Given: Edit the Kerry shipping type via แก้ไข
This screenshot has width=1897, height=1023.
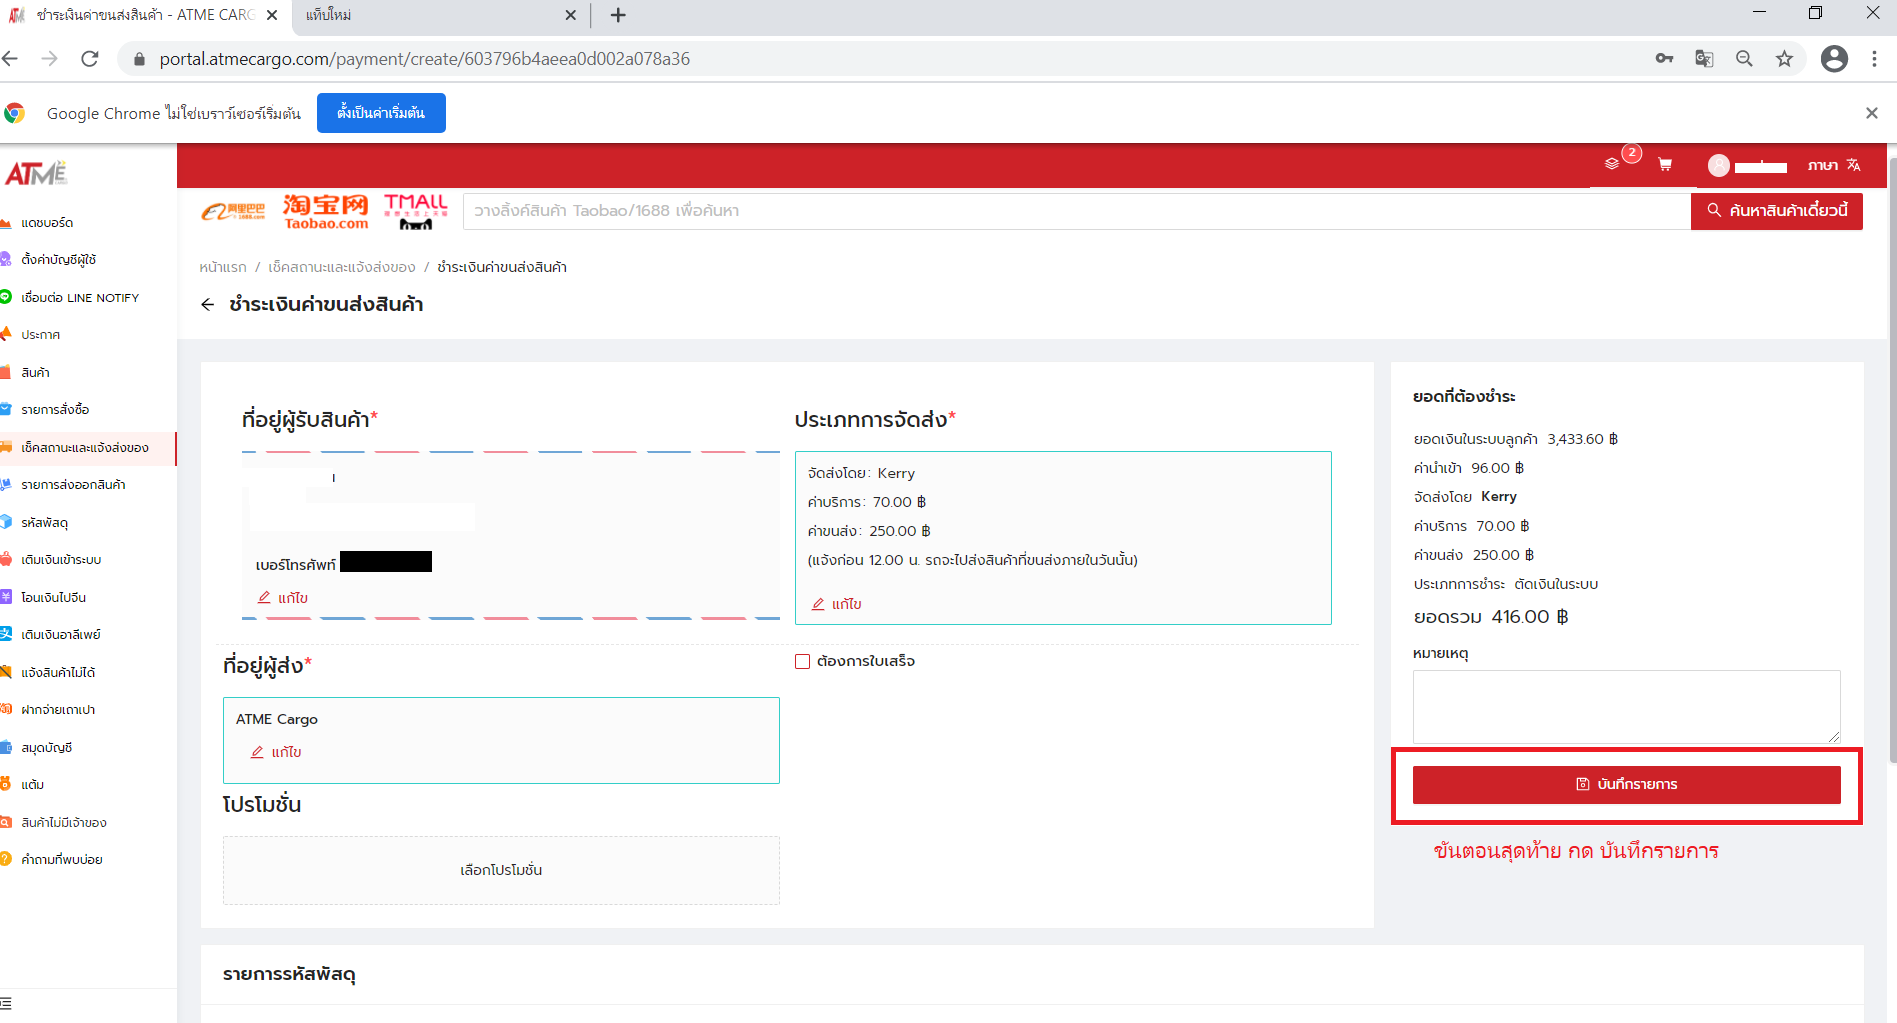Looking at the screenshot, I should point(837,604).
